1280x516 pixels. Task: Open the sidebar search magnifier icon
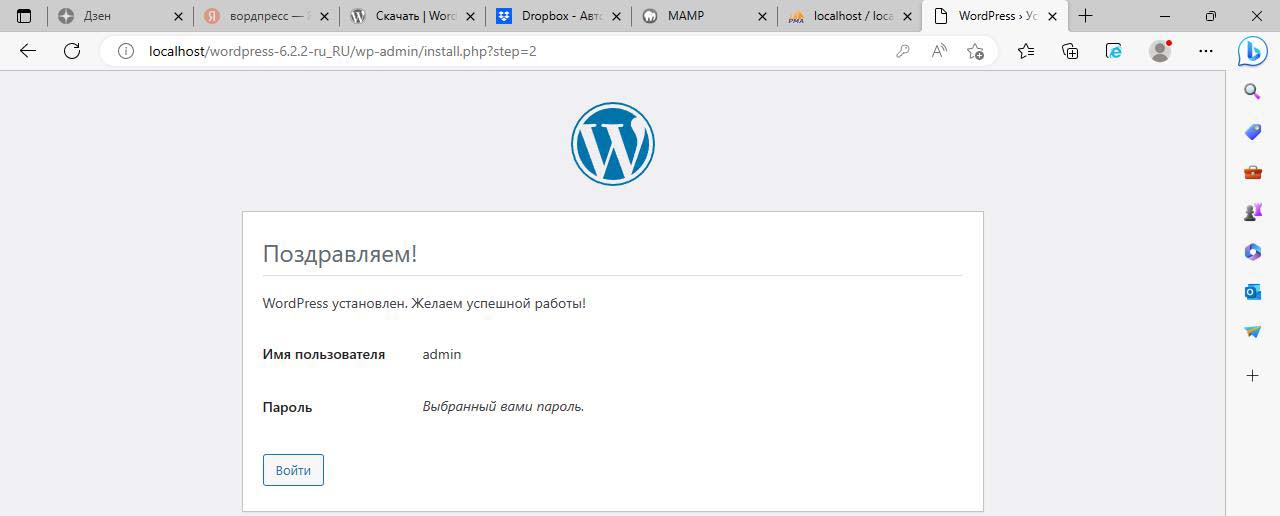click(x=1252, y=92)
